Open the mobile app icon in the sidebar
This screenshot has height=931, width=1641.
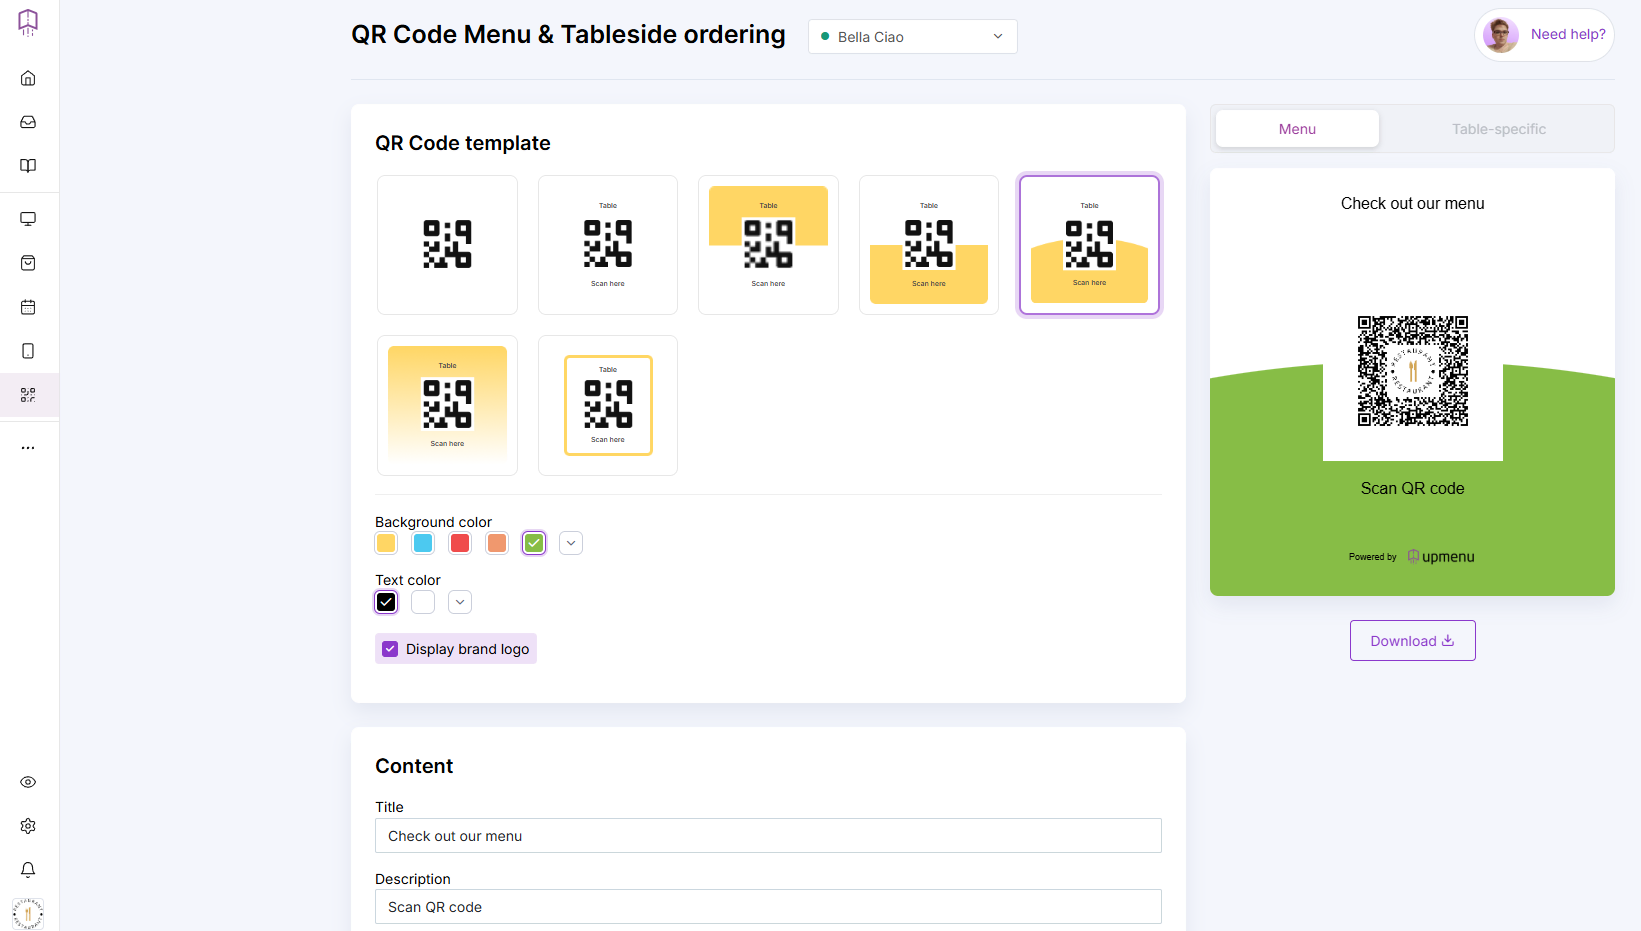[x=28, y=351]
